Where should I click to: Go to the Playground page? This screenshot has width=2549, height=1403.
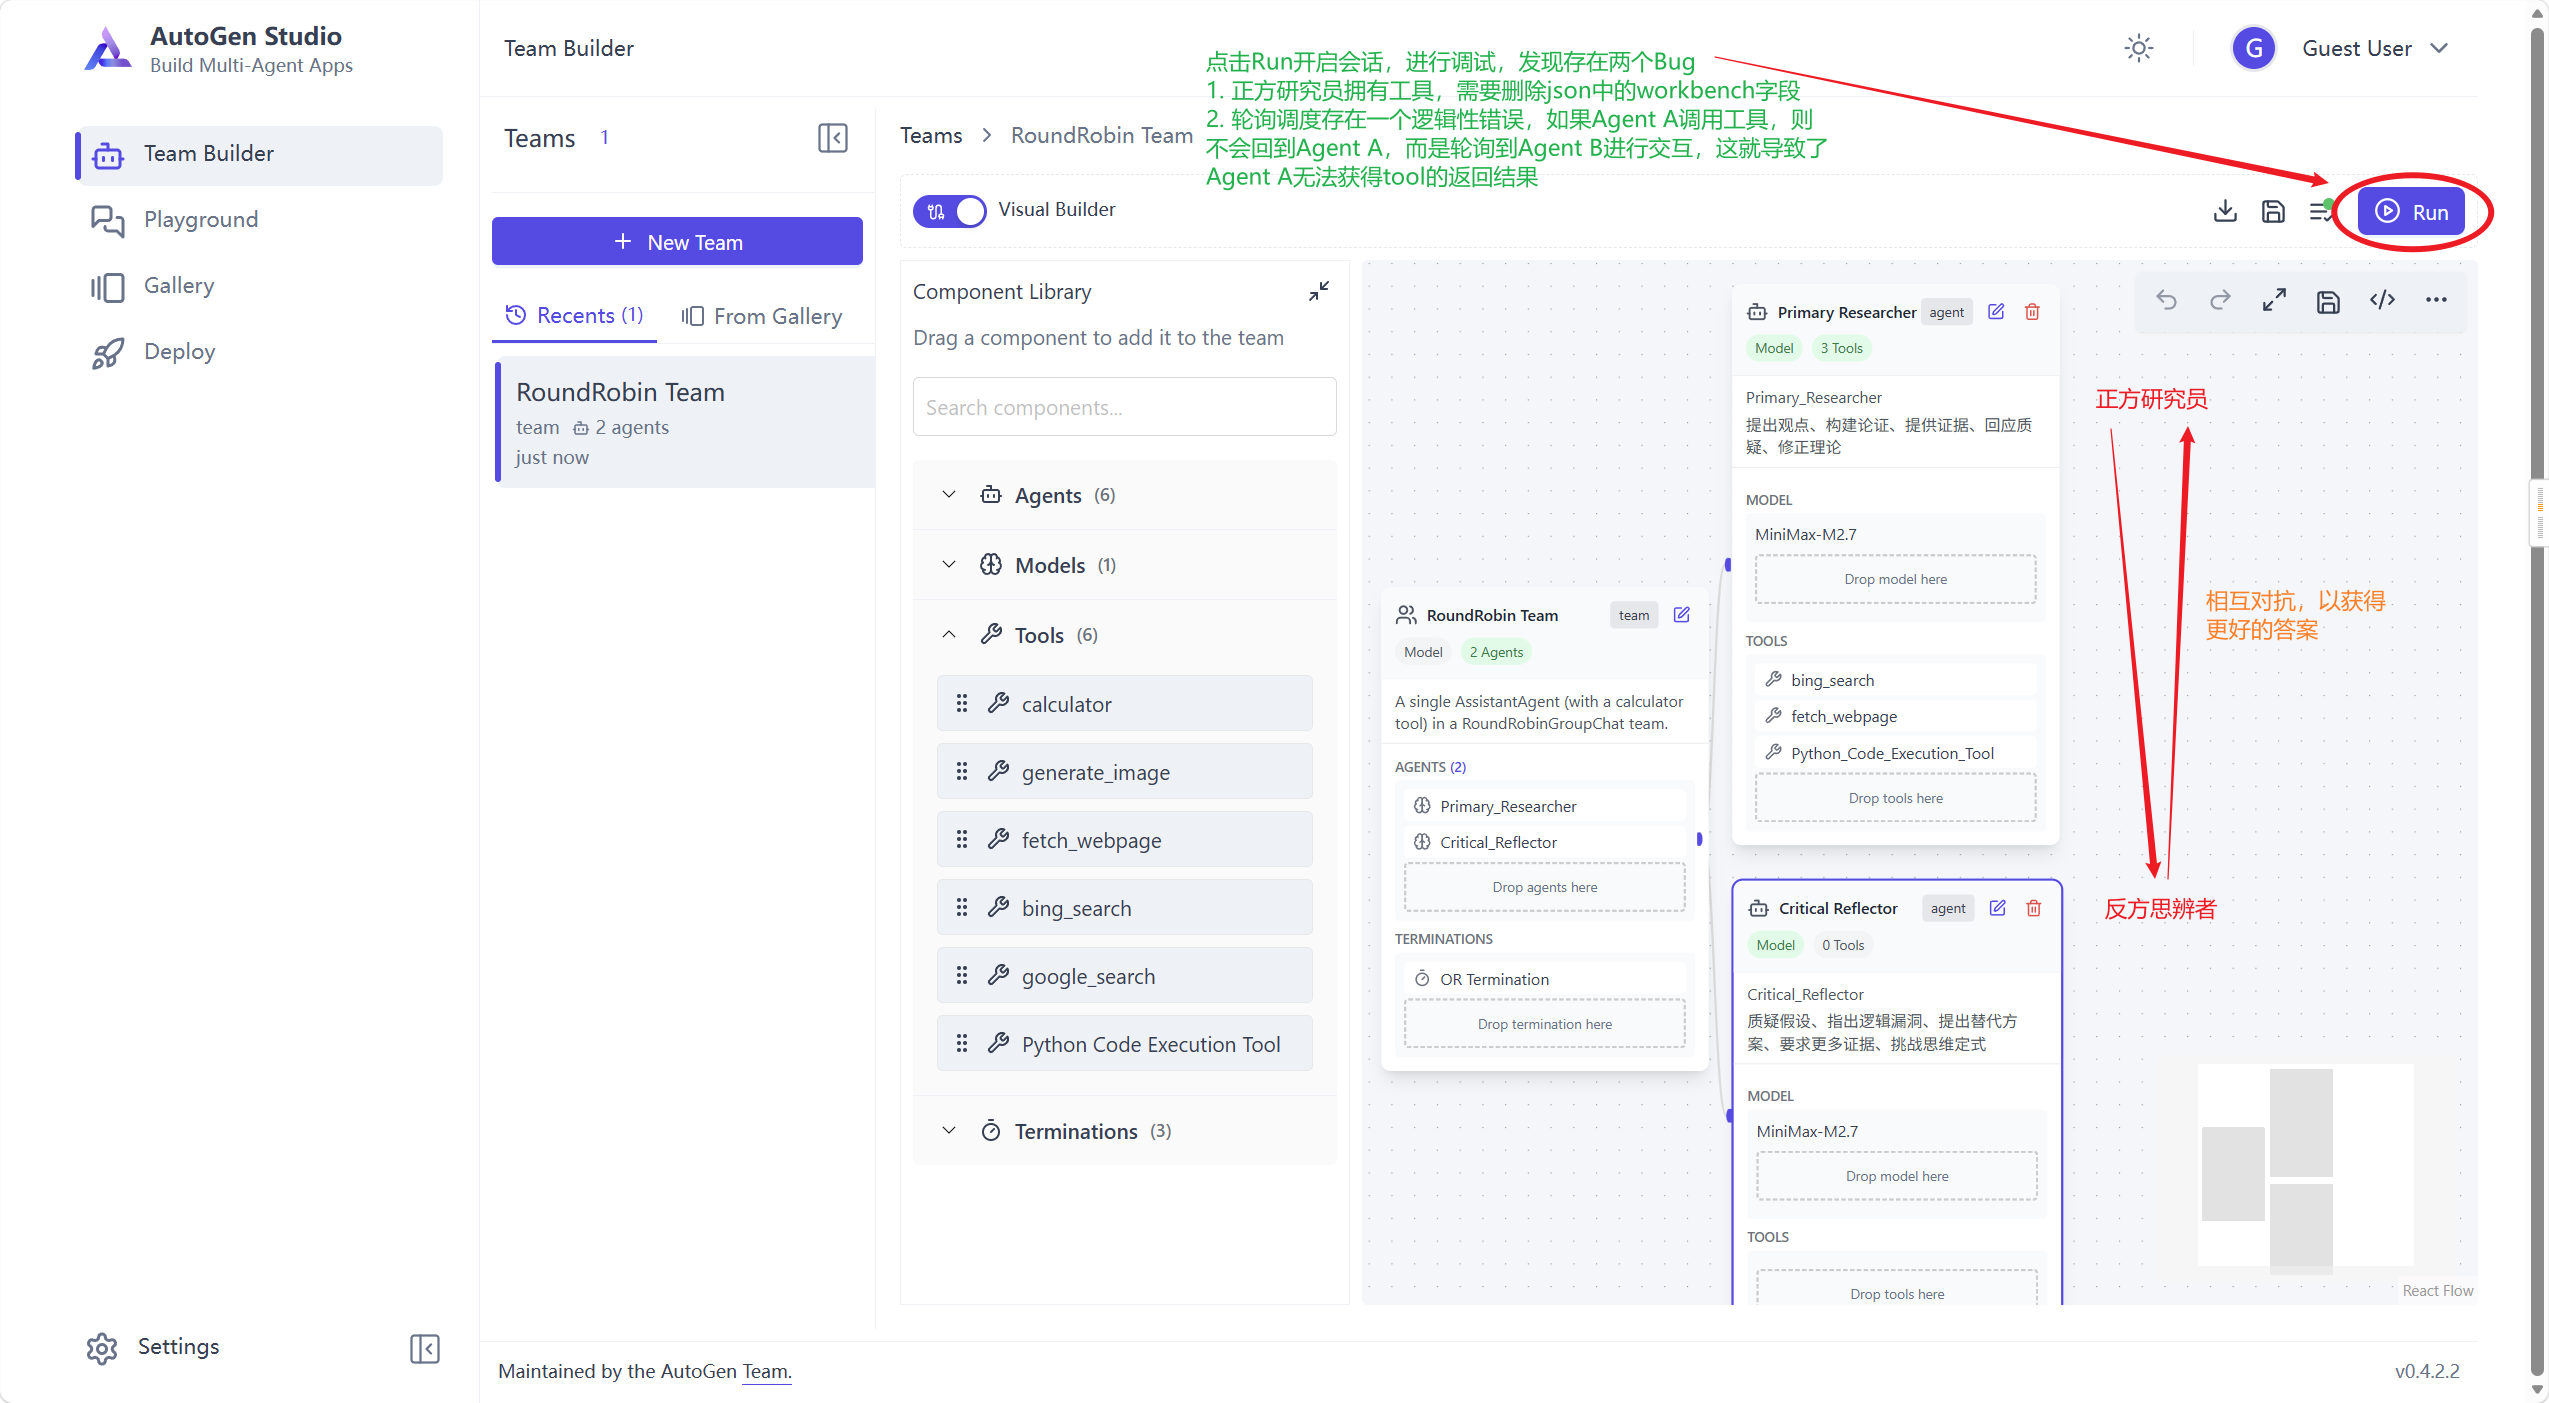click(260, 220)
